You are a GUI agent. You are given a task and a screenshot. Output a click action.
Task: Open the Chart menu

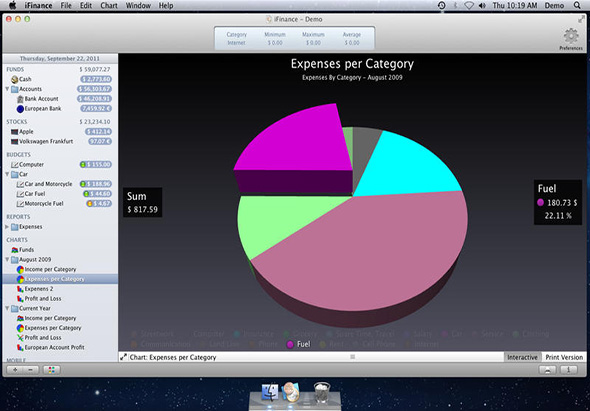(109, 6)
